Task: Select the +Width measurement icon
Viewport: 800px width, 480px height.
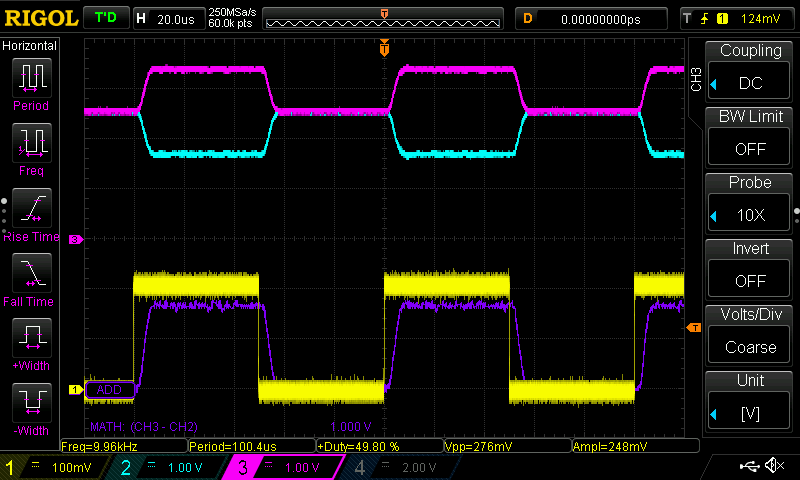Action: tap(32, 338)
